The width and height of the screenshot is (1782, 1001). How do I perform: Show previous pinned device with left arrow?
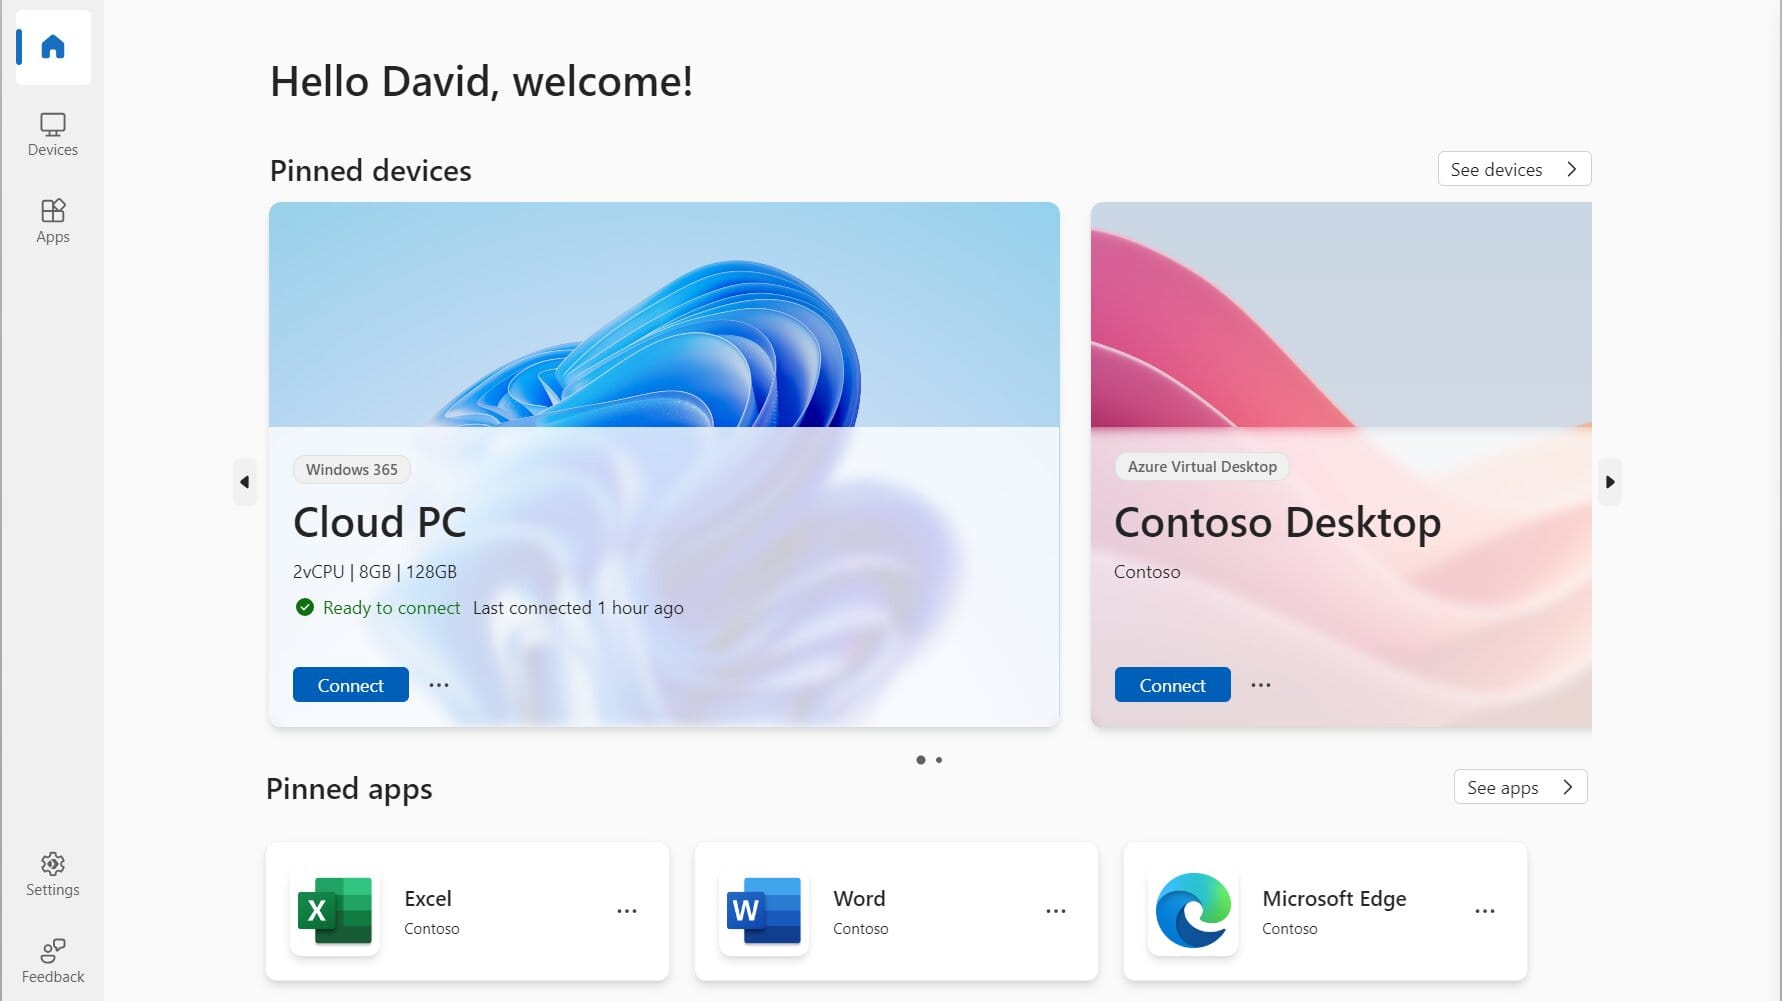coord(244,482)
